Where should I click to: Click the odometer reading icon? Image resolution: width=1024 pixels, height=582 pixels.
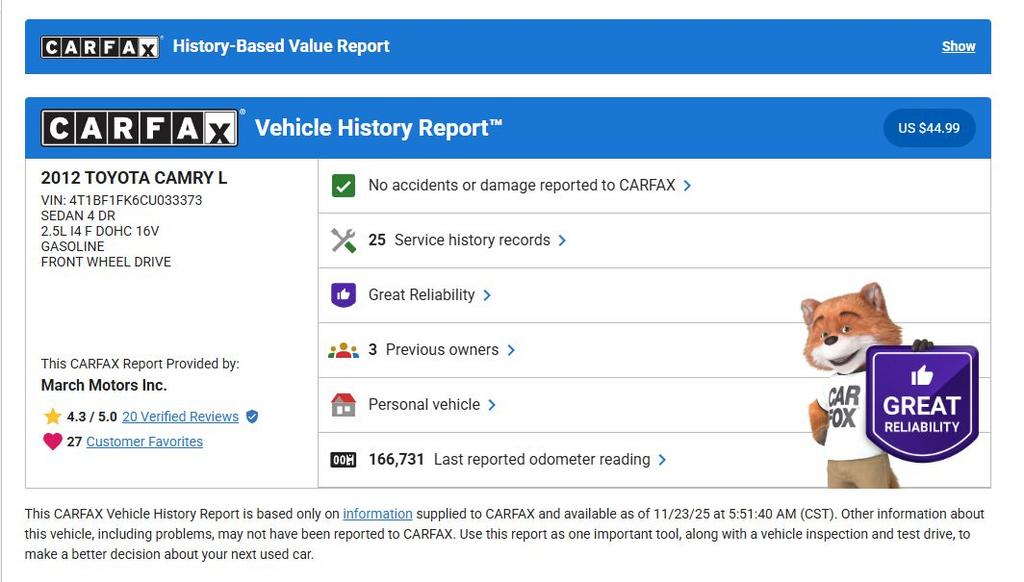[x=343, y=460]
